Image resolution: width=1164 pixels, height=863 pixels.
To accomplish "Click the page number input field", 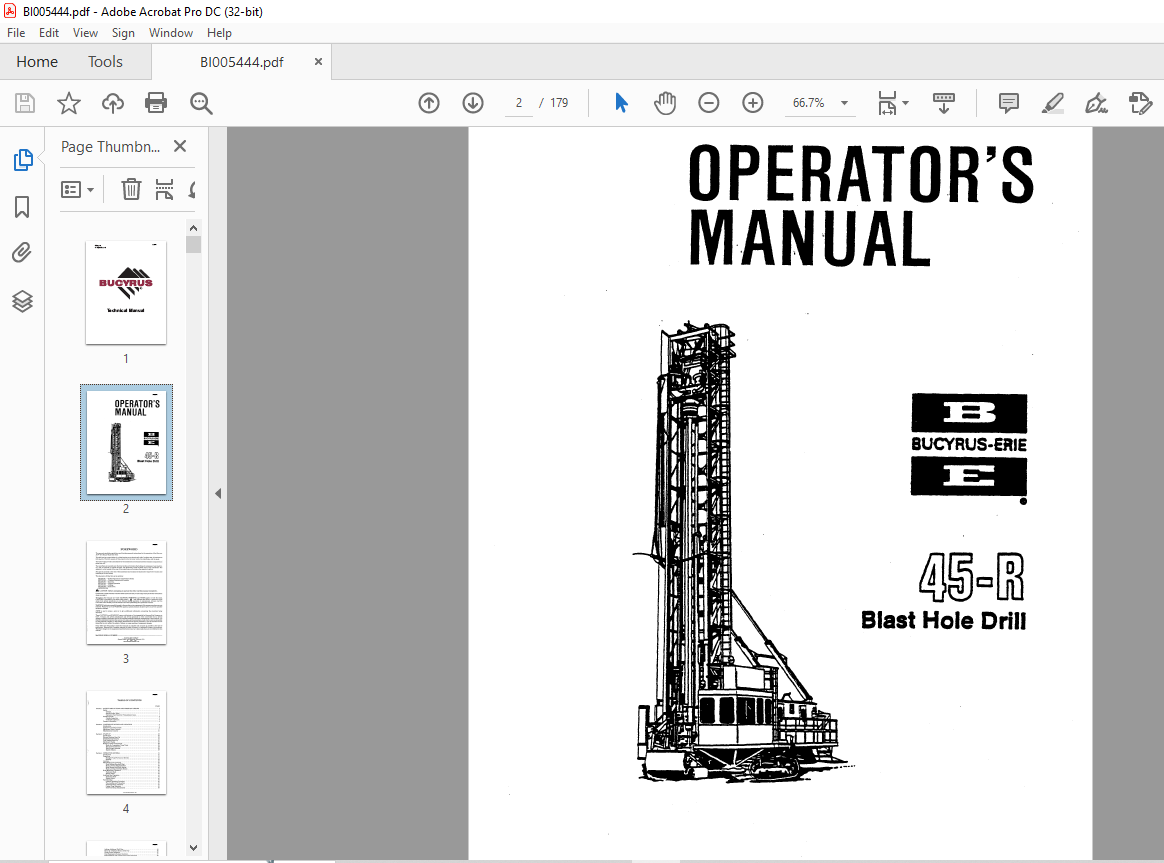I will point(519,103).
